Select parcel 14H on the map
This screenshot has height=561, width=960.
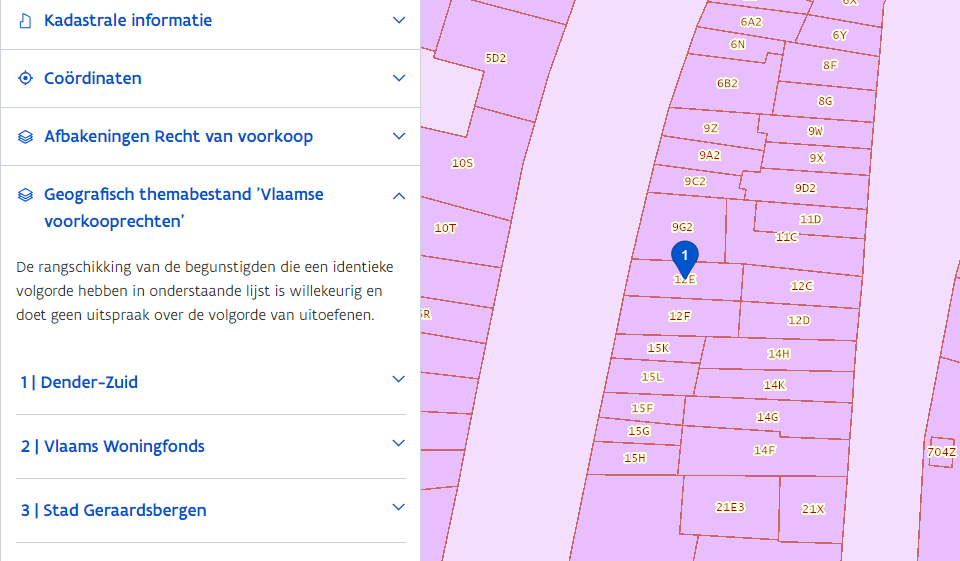(x=779, y=353)
